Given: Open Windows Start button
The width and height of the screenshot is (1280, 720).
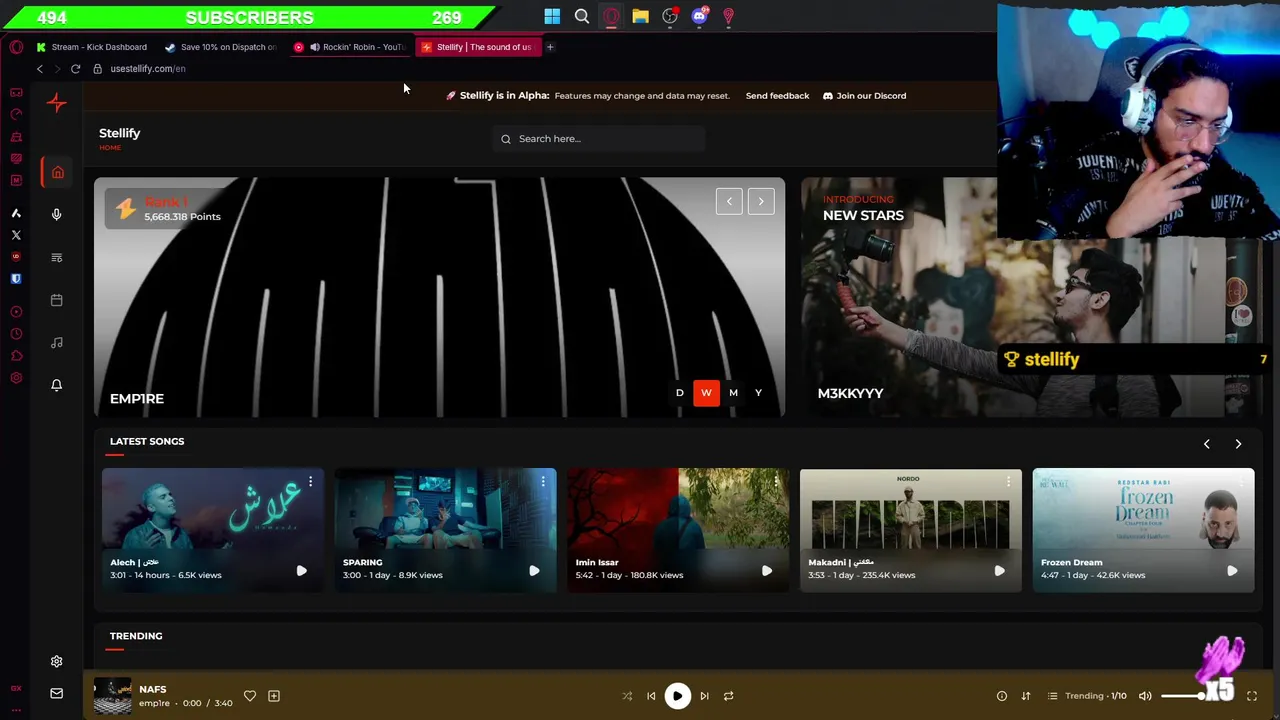Looking at the screenshot, I should coord(552,16).
